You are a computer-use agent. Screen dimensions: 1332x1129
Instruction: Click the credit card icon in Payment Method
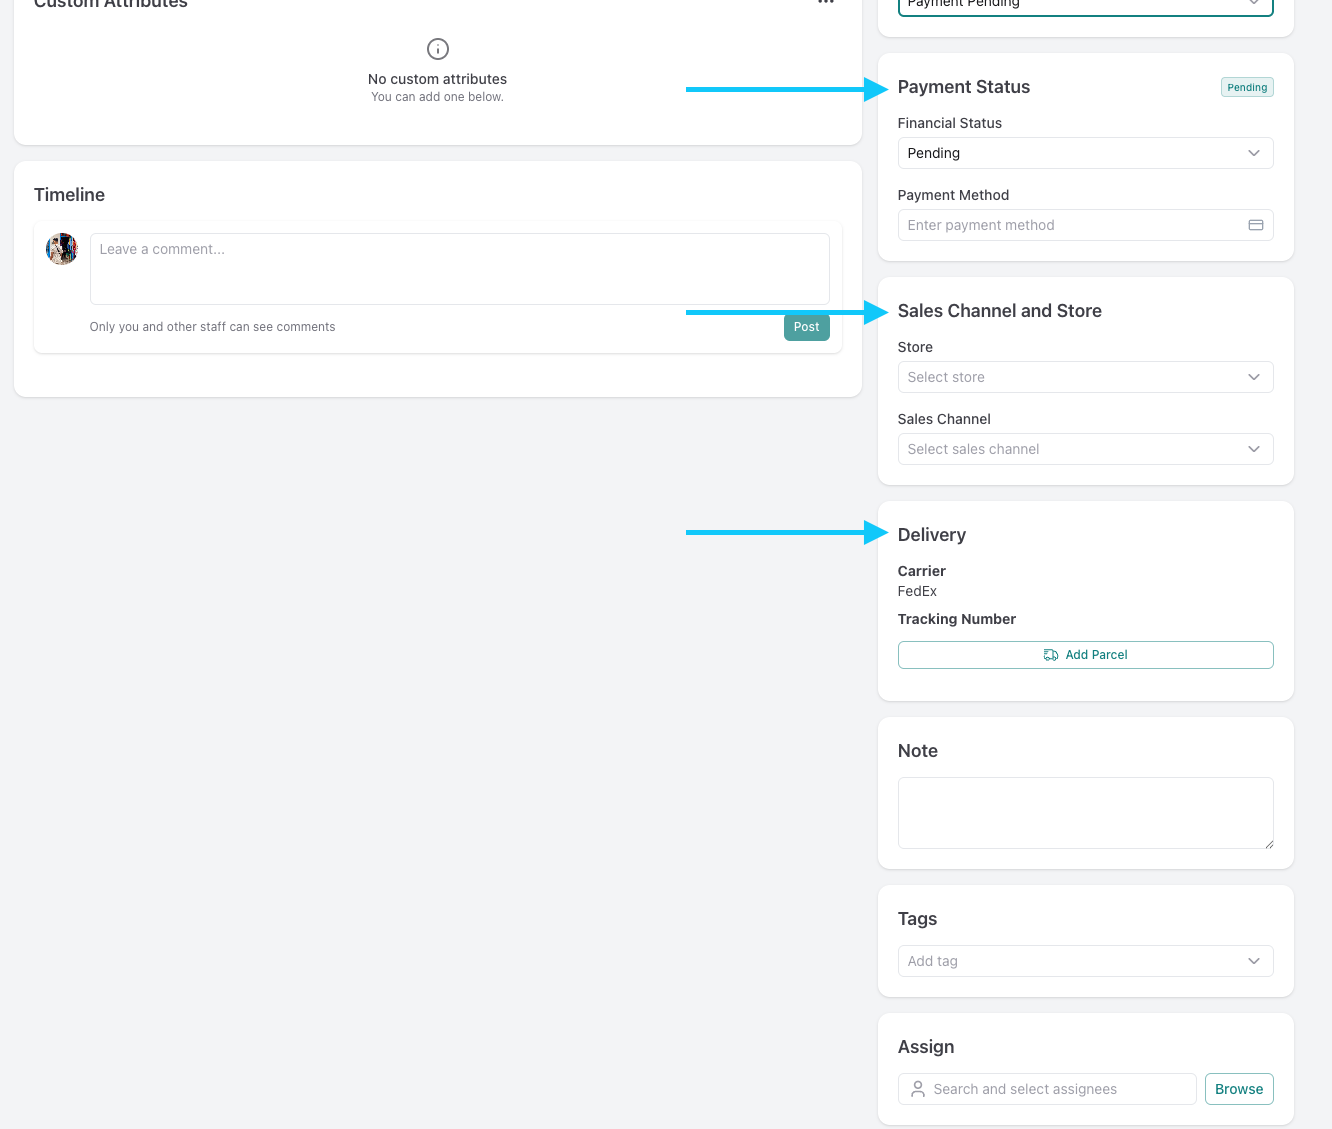tap(1255, 225)
